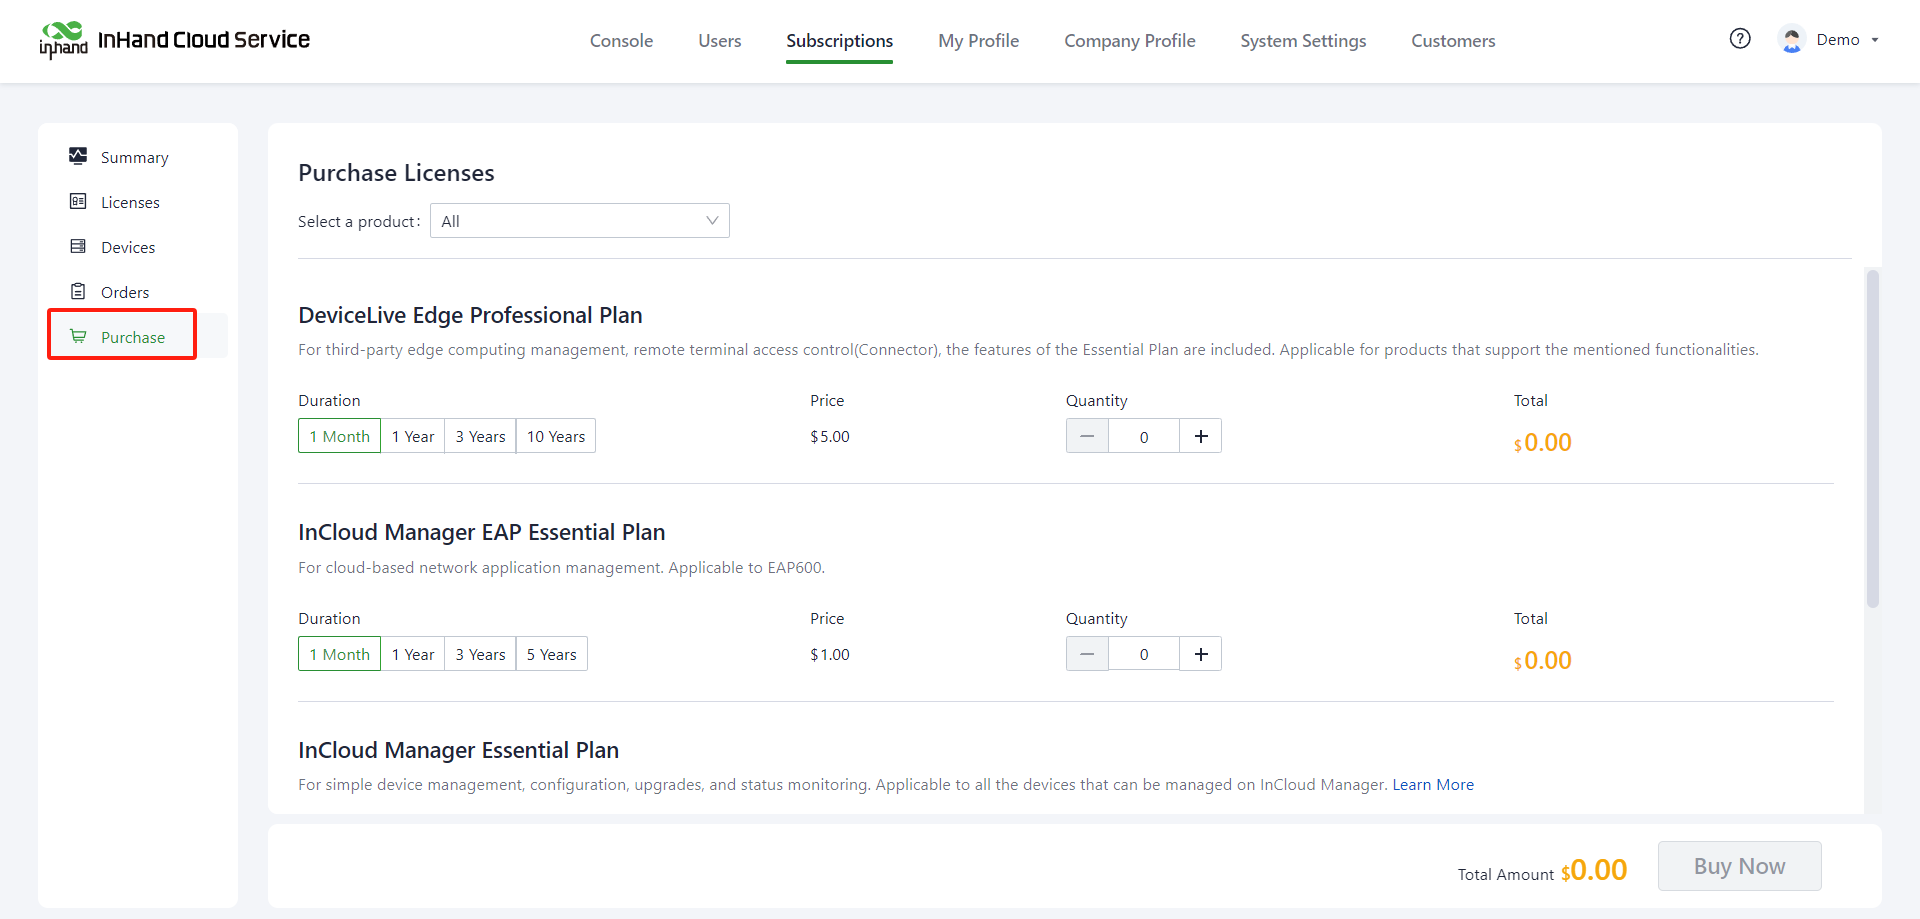This screenshot has height=919, width=1920.
Task: Choose 10 Years duration for DeviceLive Edge plan
Action: coord(556,436)
